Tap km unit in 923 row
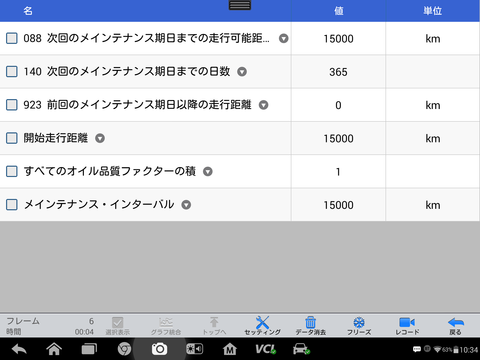Viewport: 480px width, 360px height. coord(433,105)
